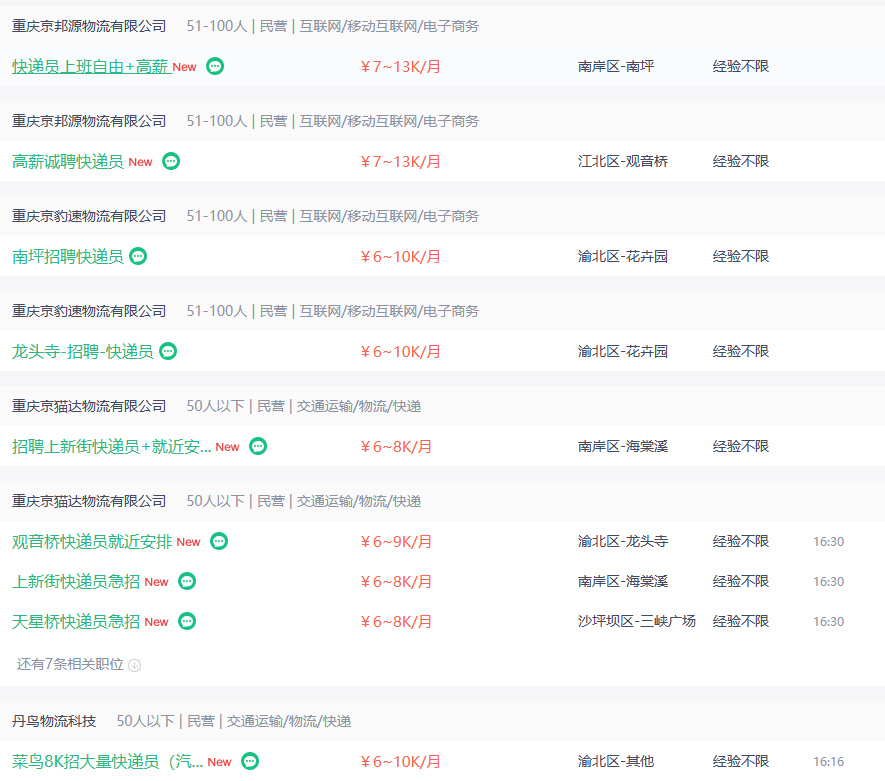The image size is (885, 781).
Task: Click chat icon for 招聘上新街快递员 listing
Action: (x=258, y=446)
